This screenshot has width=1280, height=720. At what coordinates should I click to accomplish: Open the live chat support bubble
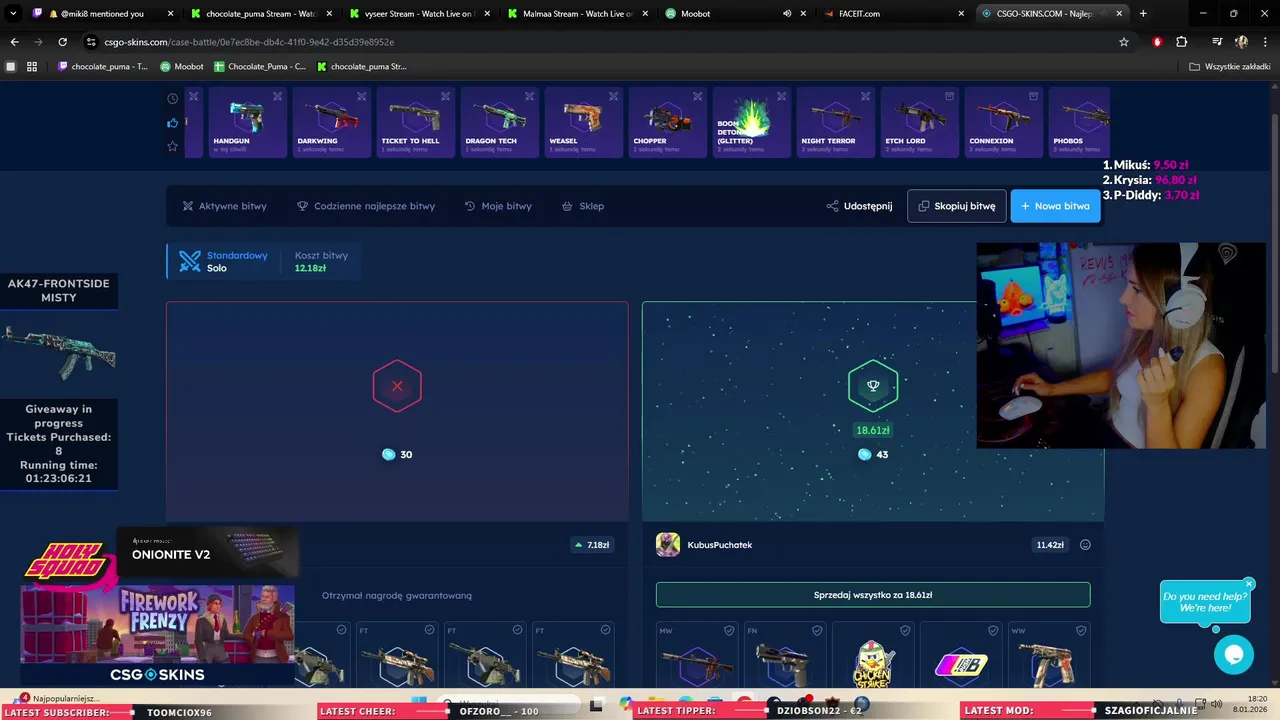coord(1233,655)
